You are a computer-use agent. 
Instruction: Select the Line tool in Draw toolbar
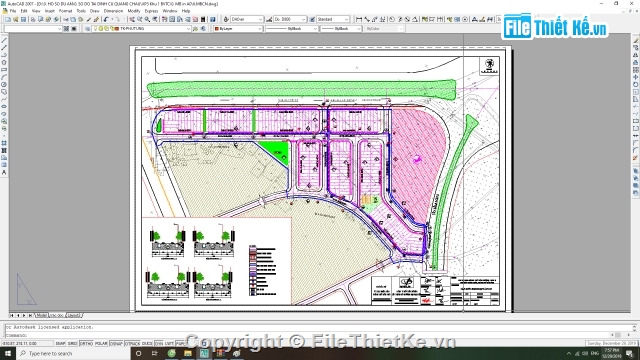4,40
